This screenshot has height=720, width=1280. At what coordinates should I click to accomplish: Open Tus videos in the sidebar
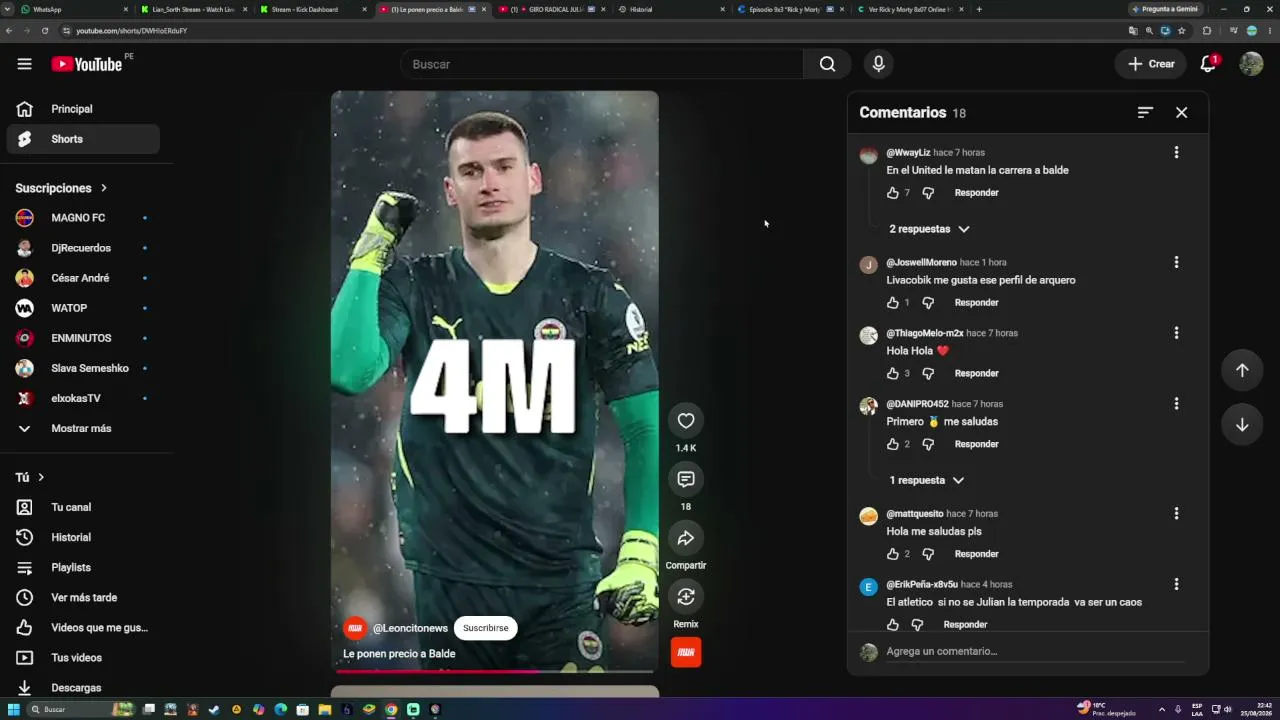point(83,657)
